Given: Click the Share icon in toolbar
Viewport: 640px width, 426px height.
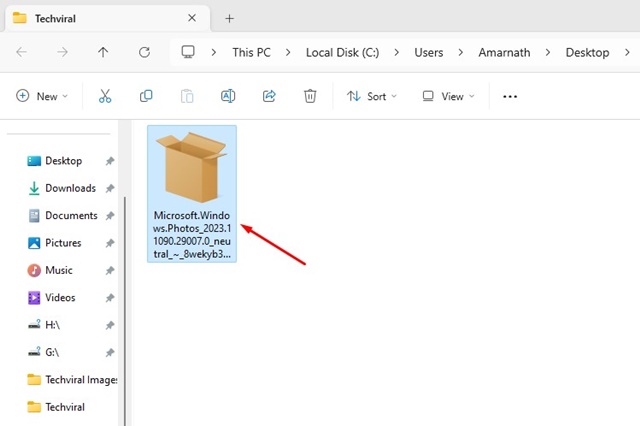Looking at the screenshot, I should pyautogui.click(x=269, y=96).
